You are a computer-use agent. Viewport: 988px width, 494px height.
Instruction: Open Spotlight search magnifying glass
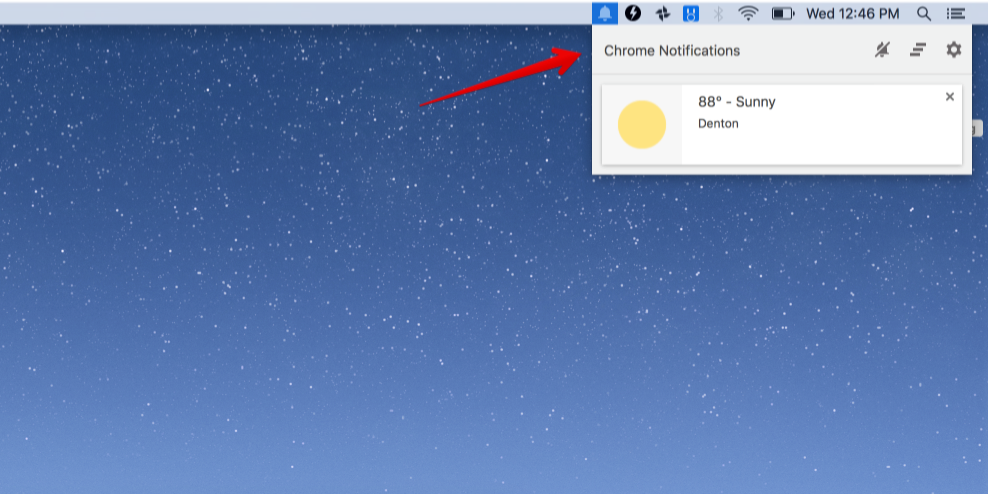[924, 13]
